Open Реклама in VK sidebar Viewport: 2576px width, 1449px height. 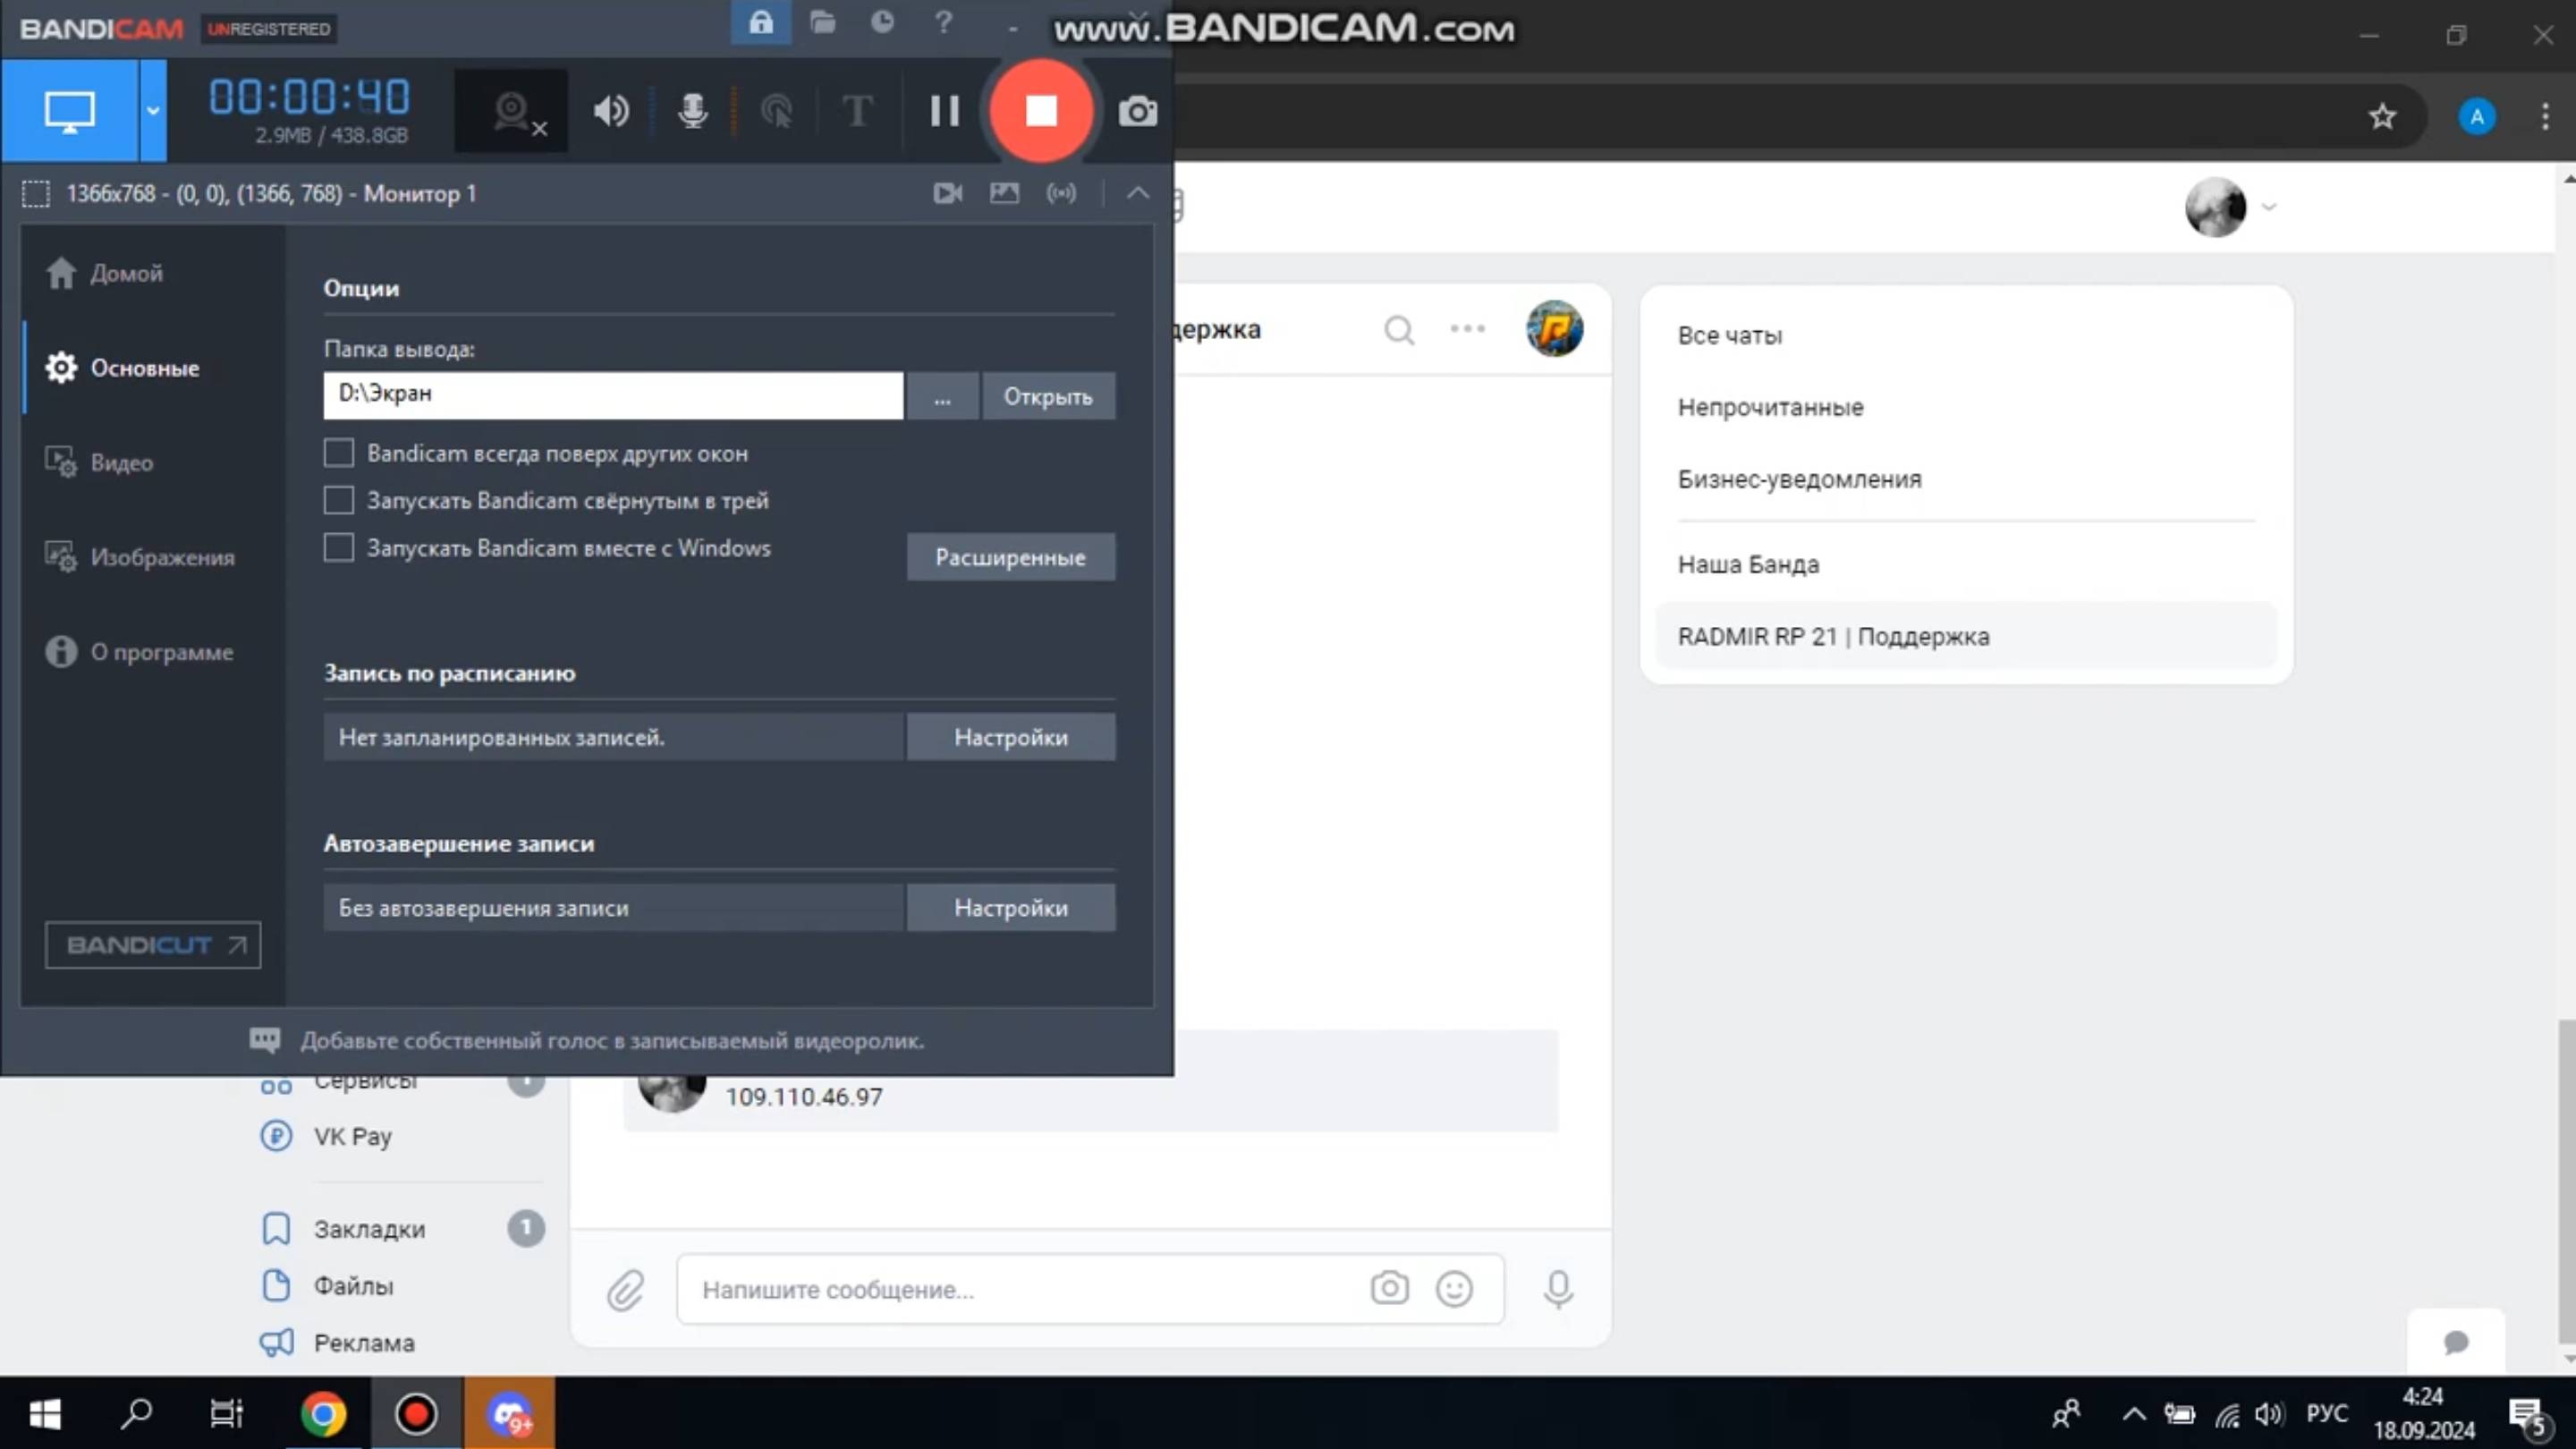(x=337, y=1343)
